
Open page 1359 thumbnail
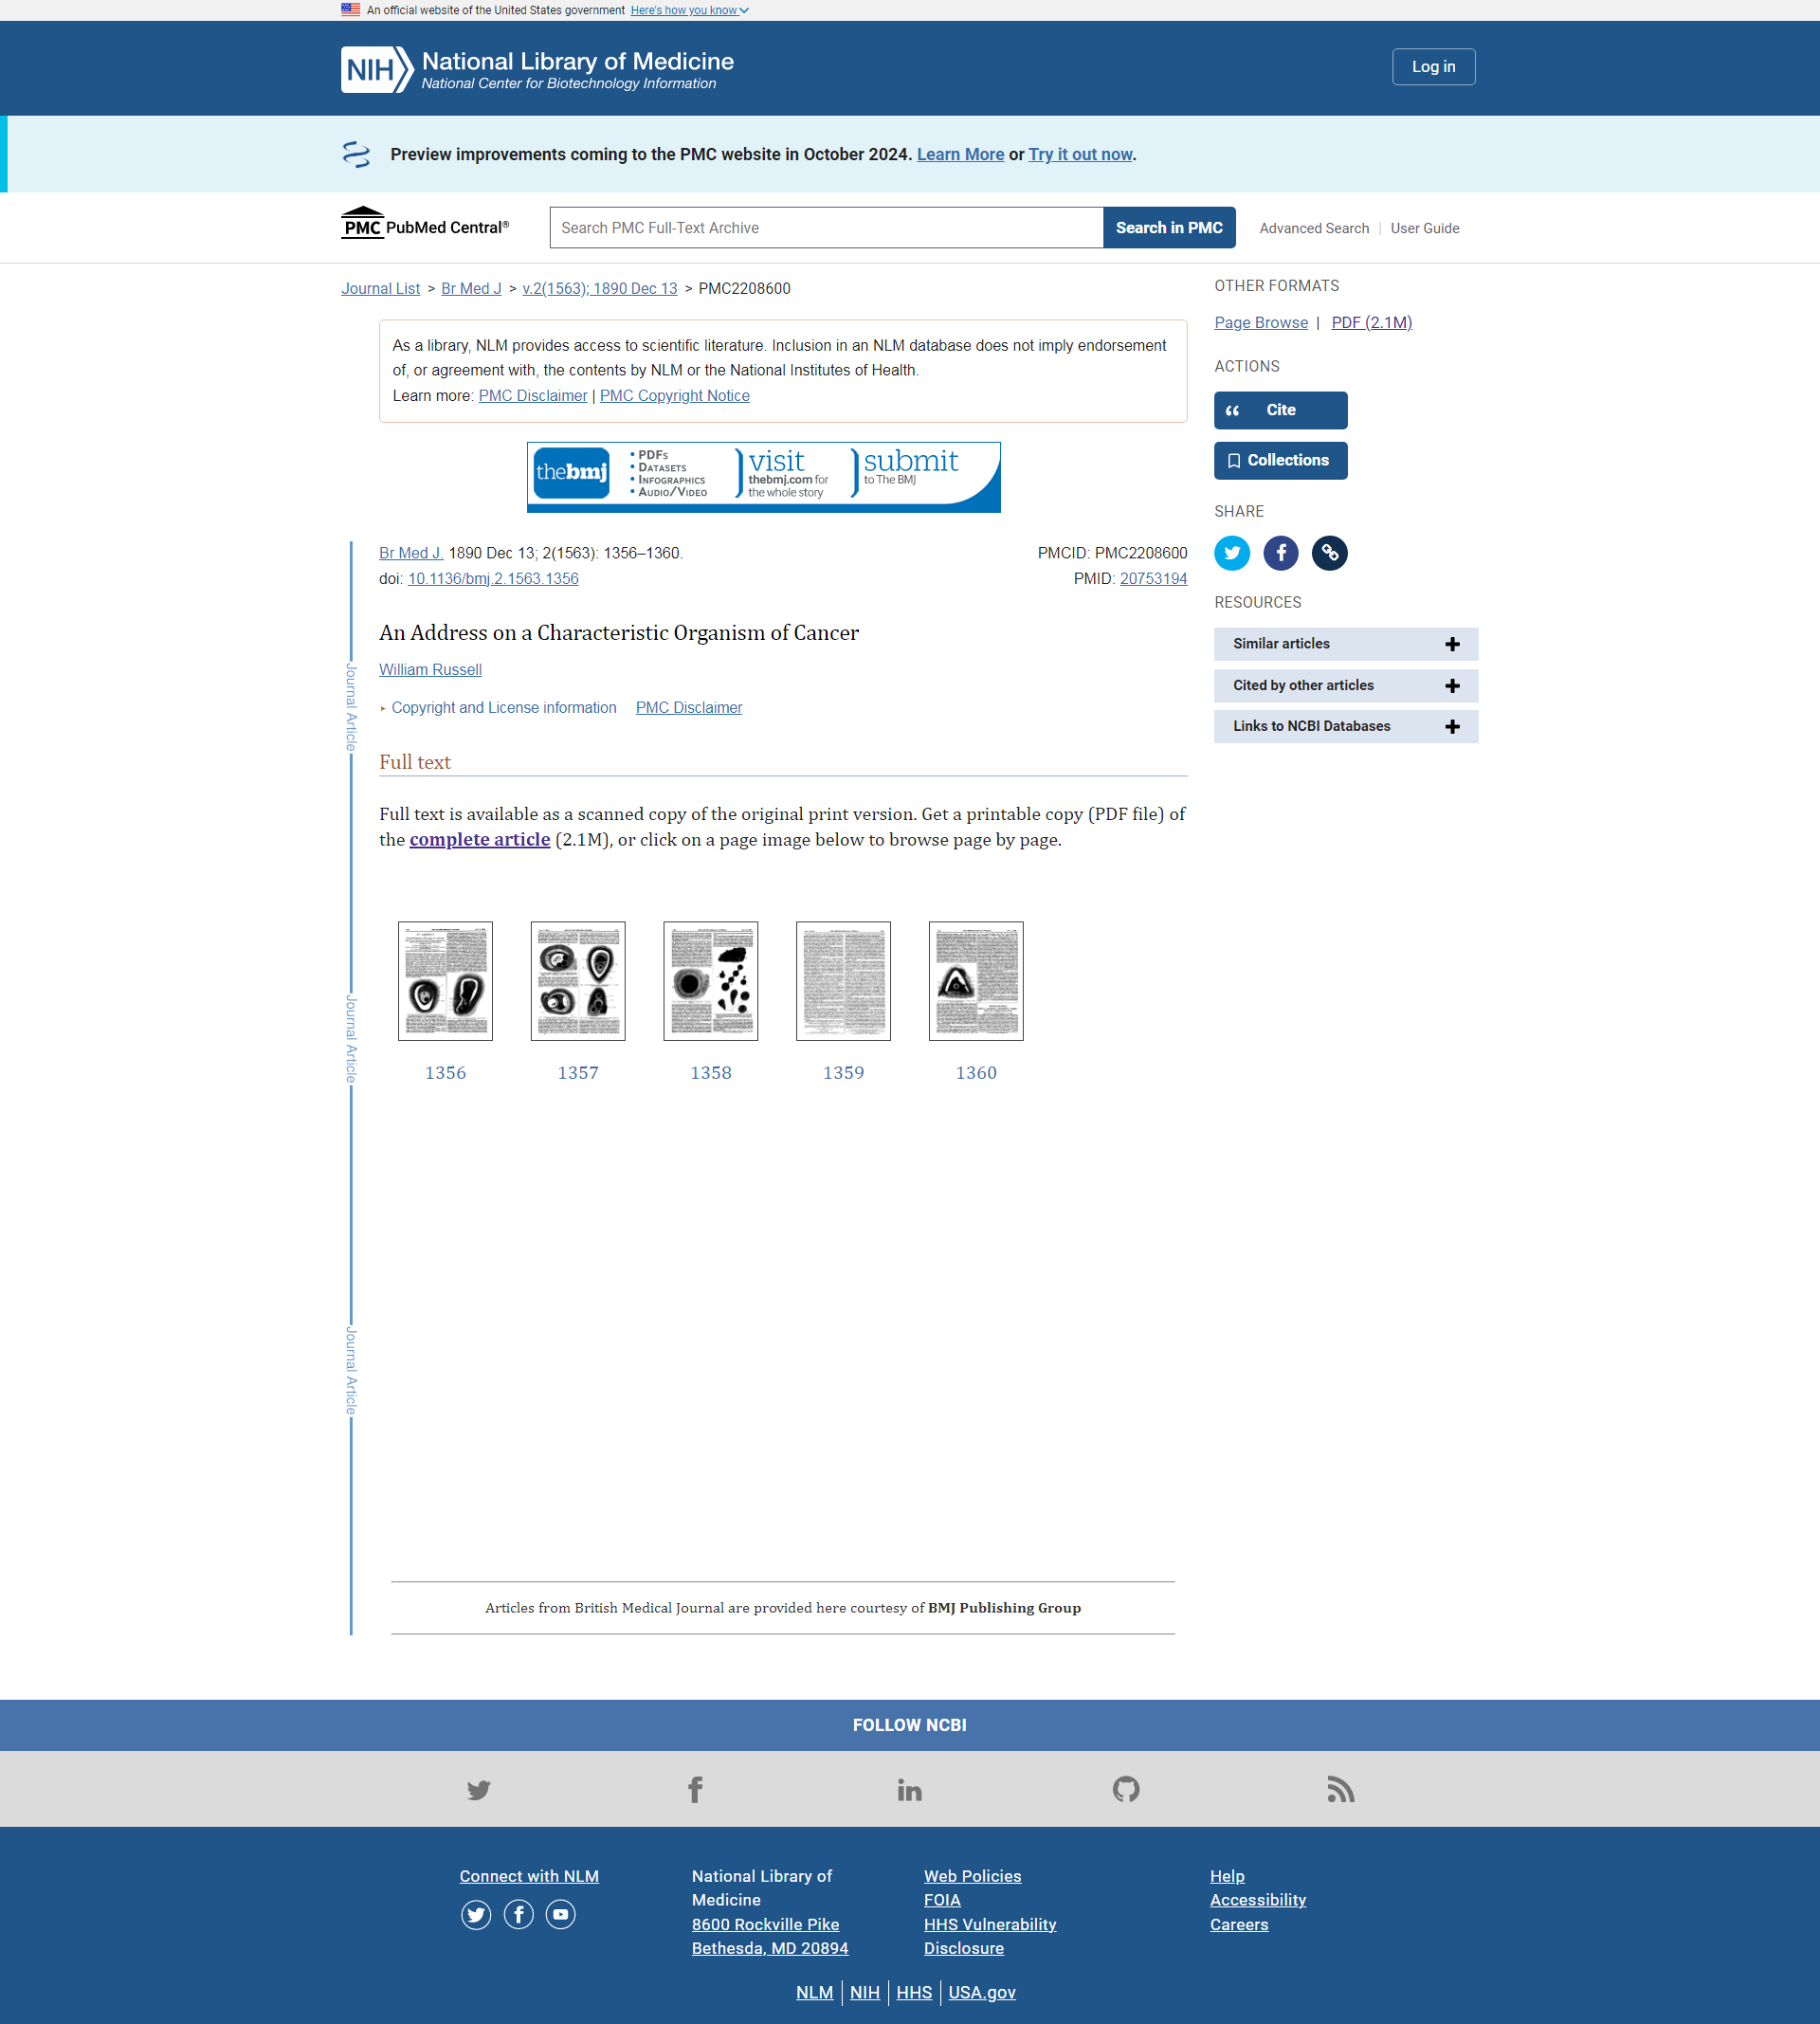point(843,981)
